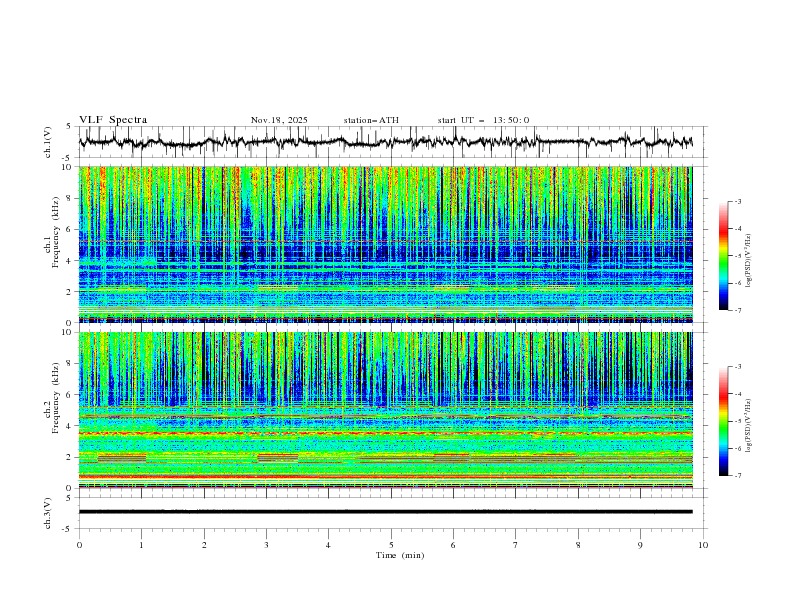Click the "8" kHz tick of ch.1 spectrogram
Image resolution: width=792 pixels, height=612 pixels.
tap(70, 198)
